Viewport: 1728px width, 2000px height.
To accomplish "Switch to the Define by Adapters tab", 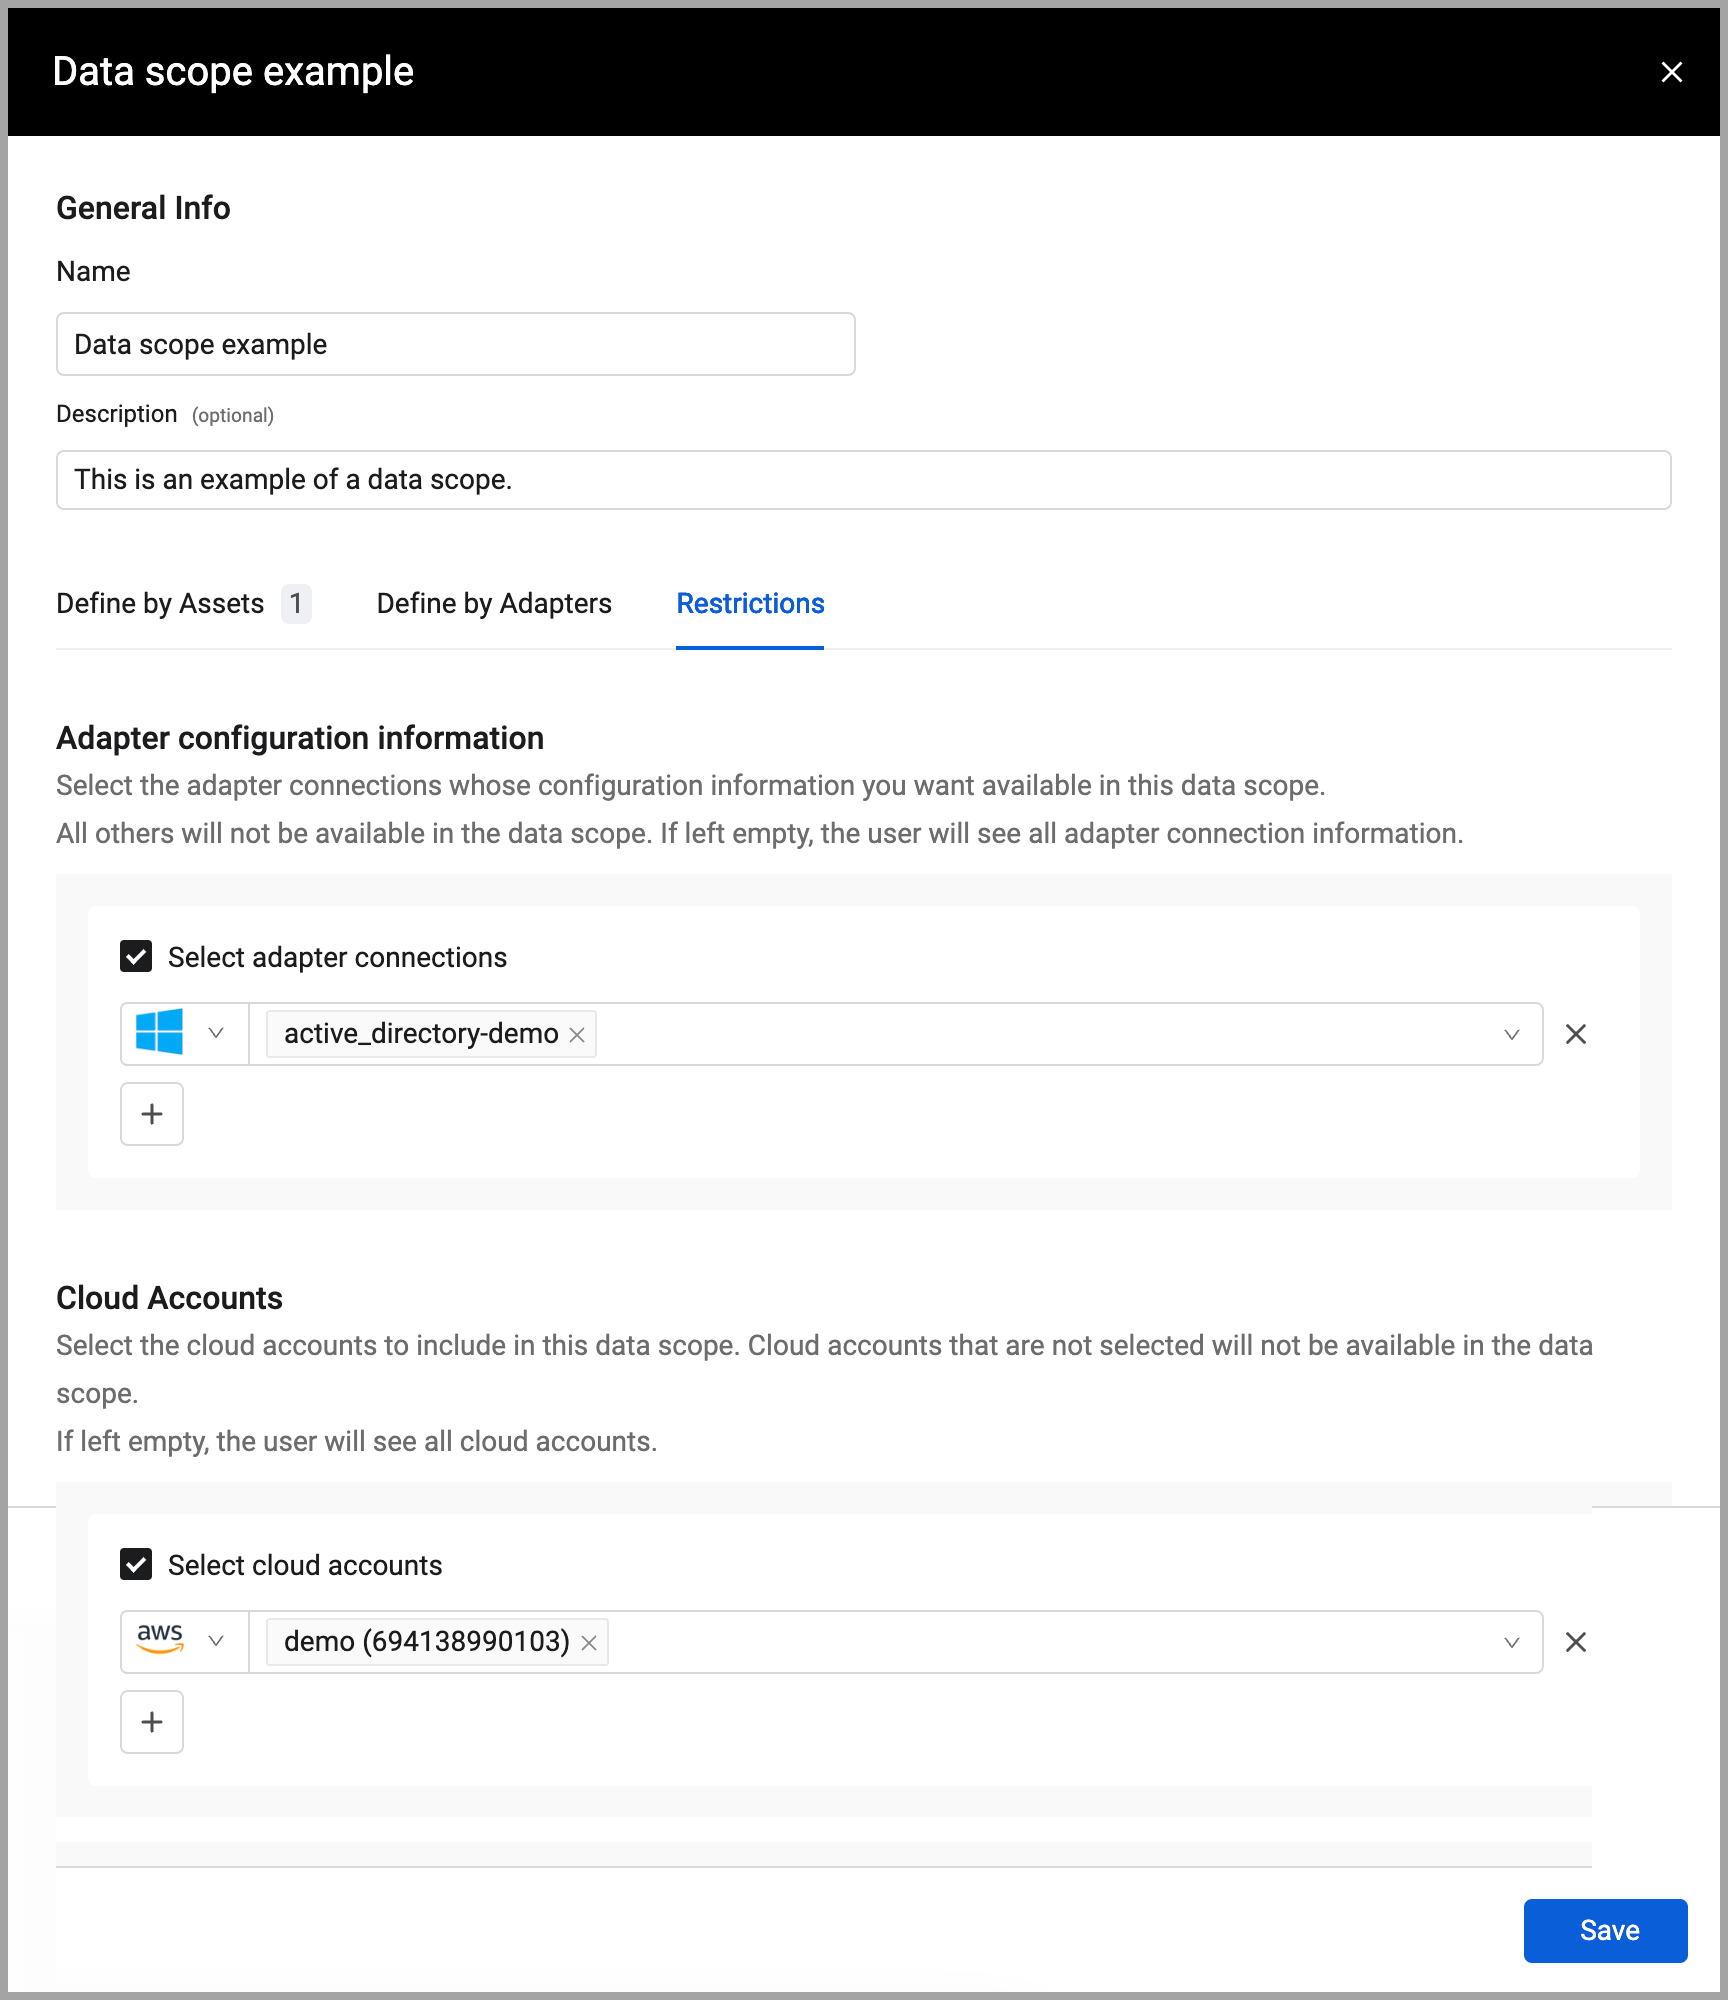I will (x=494, y=604).
